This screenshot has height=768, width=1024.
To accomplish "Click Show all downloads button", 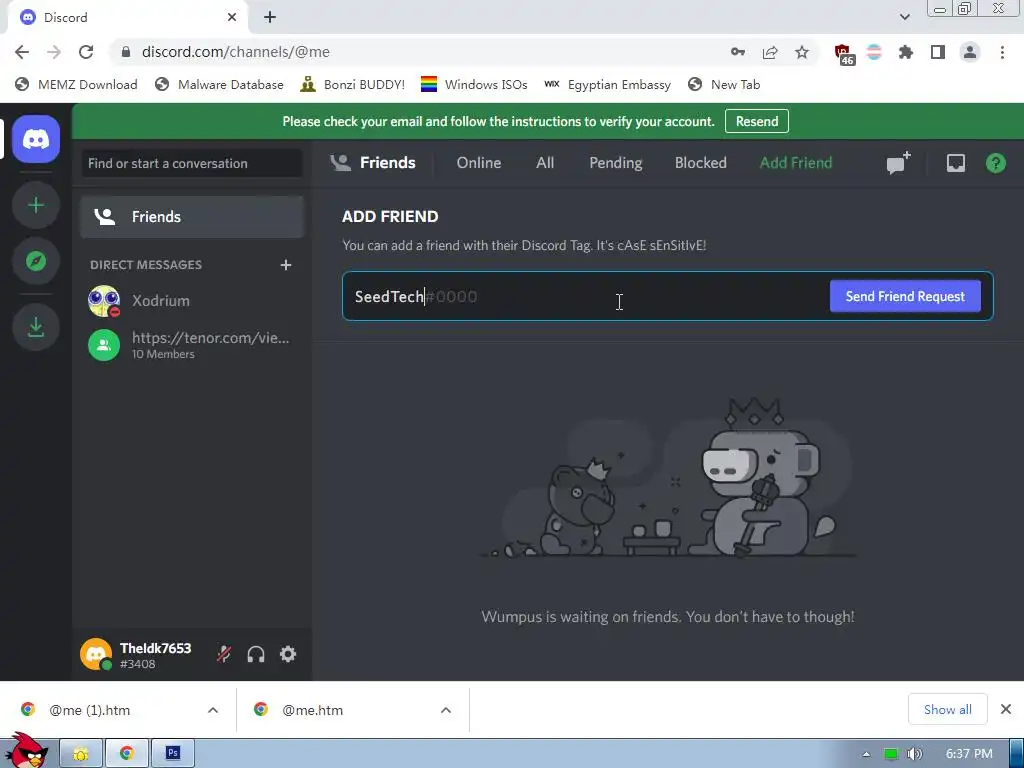I will pos(947,710).
